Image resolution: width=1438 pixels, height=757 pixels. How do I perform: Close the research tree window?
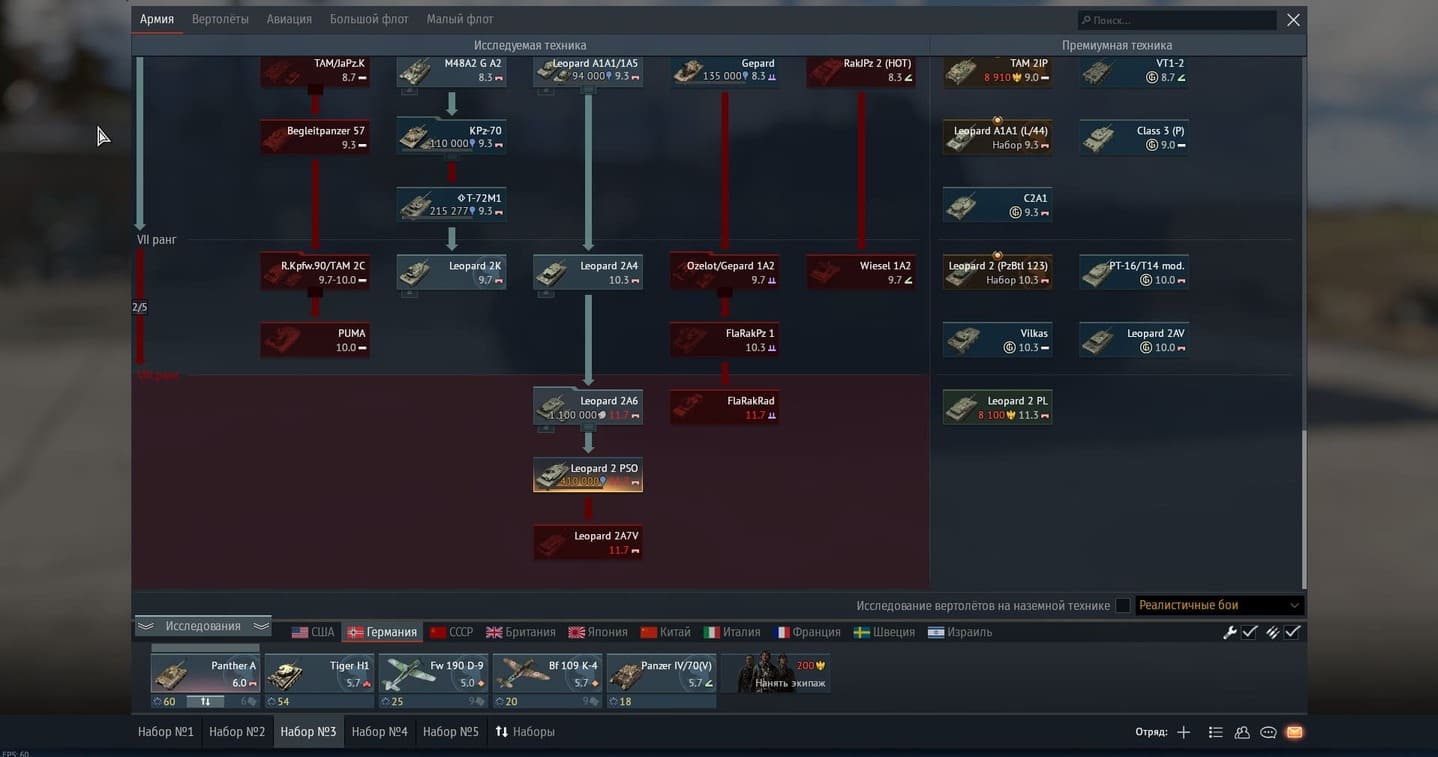click(x=1293, y=20)
